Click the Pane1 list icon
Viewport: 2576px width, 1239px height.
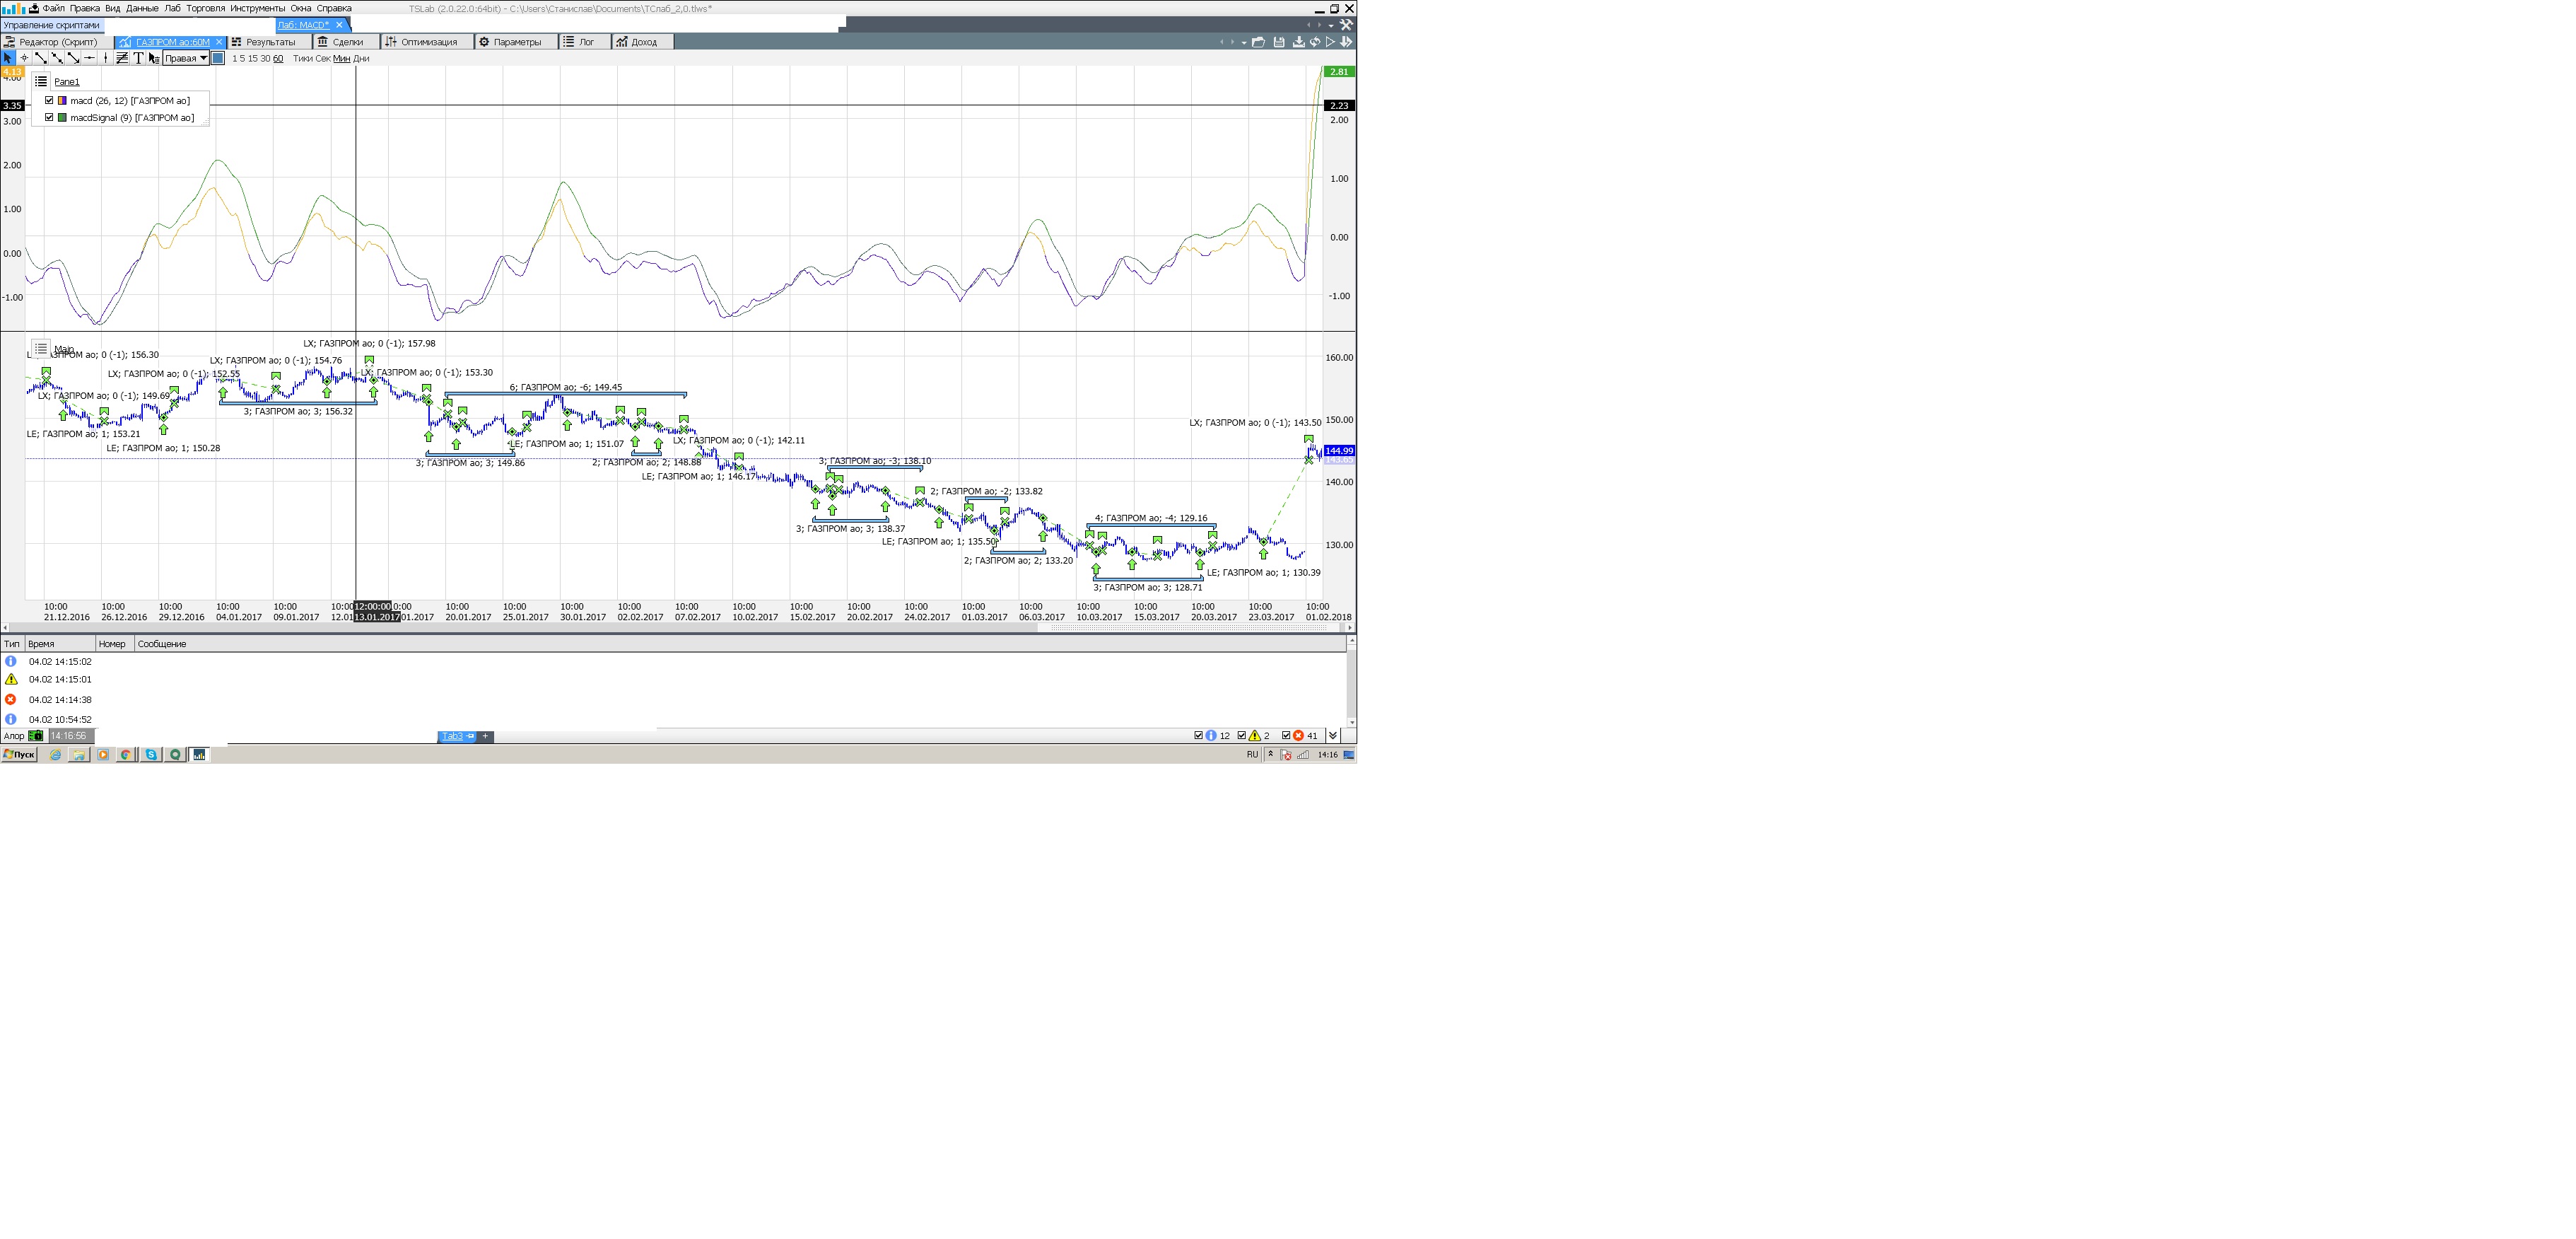tap(41, 81)
